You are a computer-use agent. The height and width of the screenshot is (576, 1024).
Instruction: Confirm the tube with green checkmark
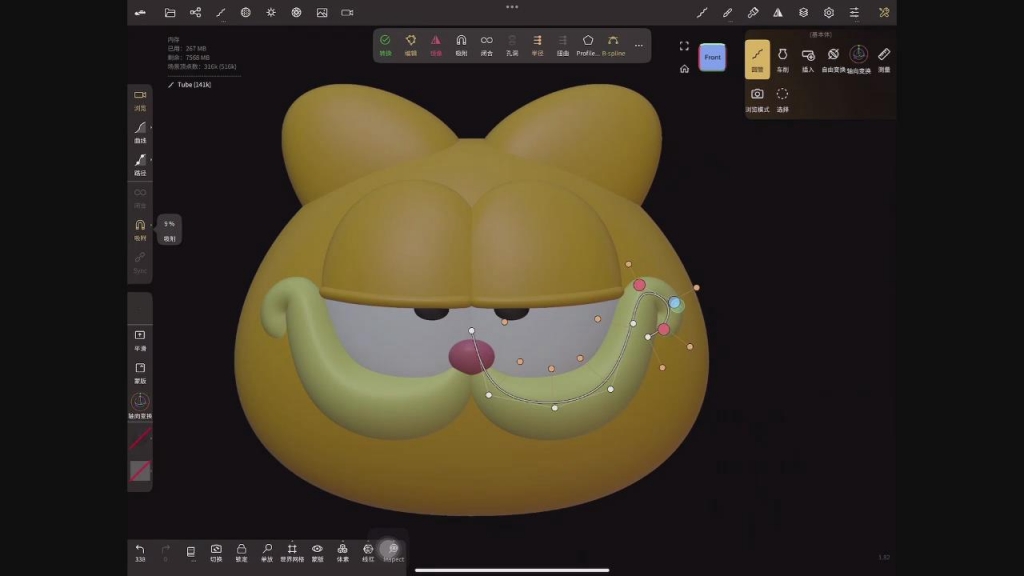385,45
